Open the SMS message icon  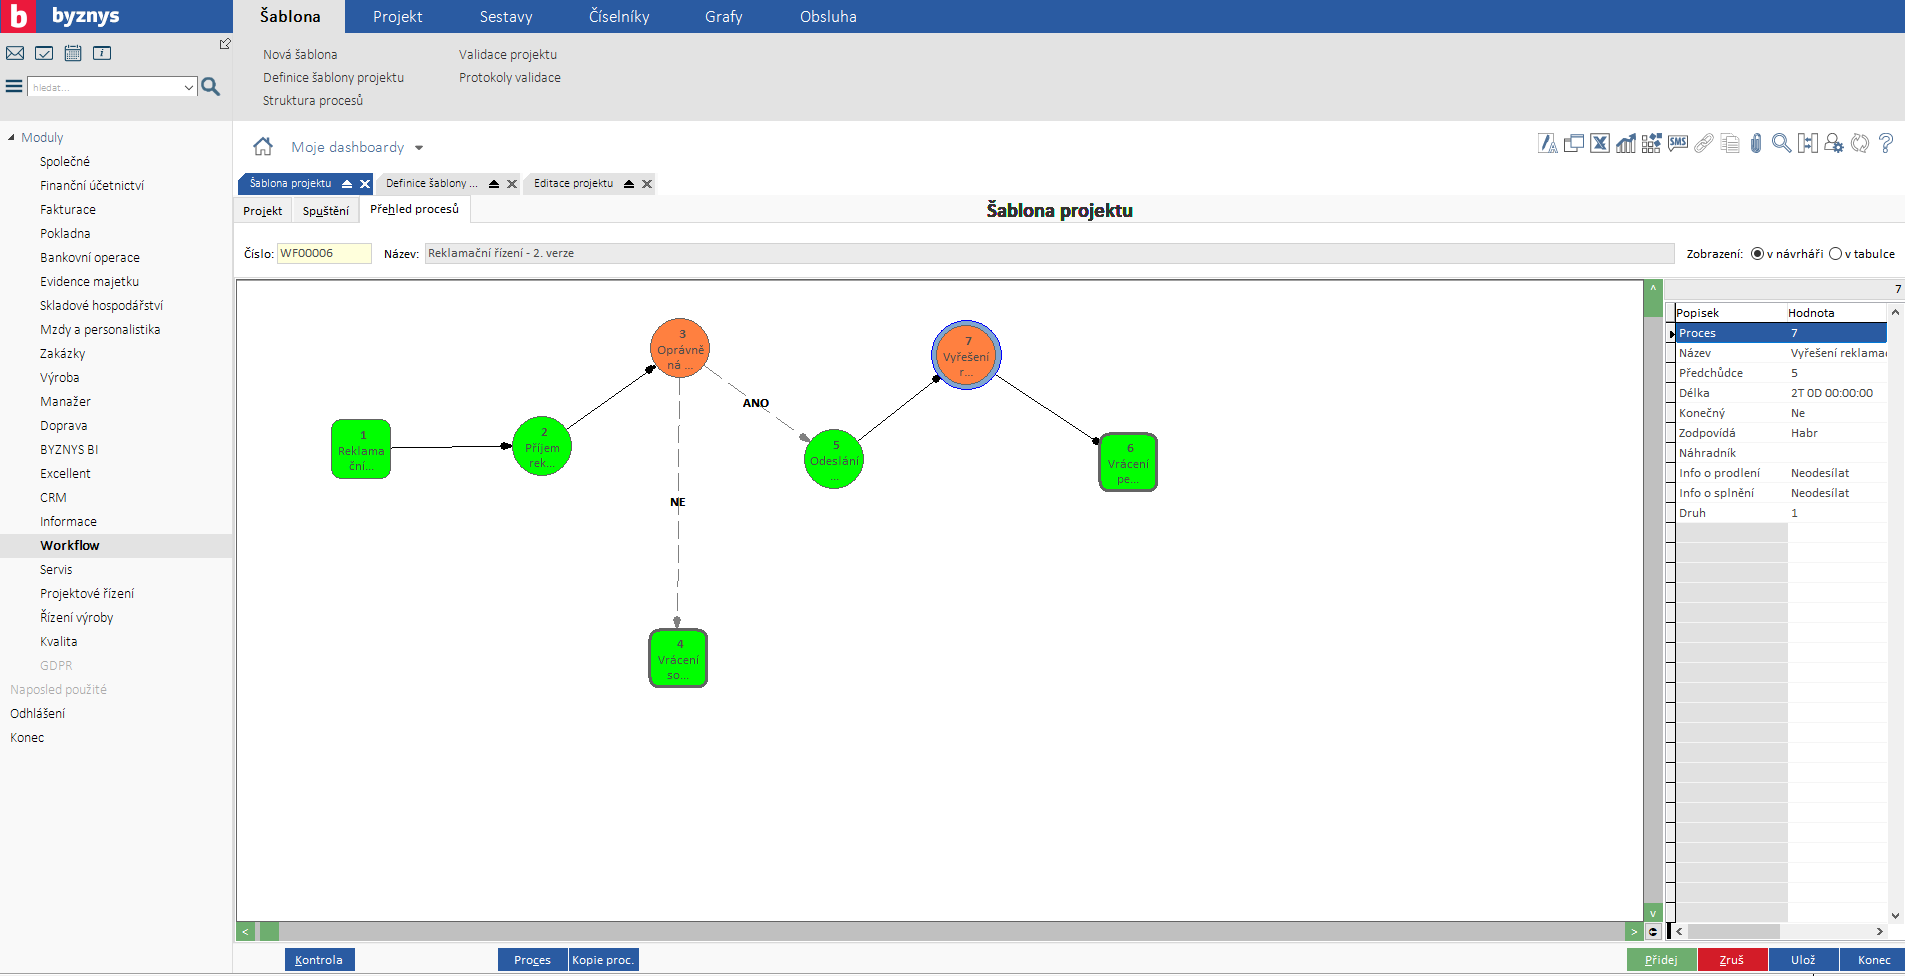[1678, 144]
